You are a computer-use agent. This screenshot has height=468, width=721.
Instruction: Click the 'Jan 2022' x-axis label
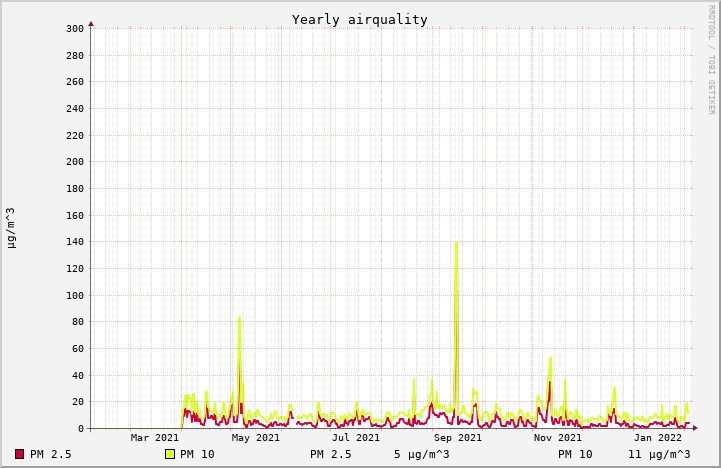(658, 438)
